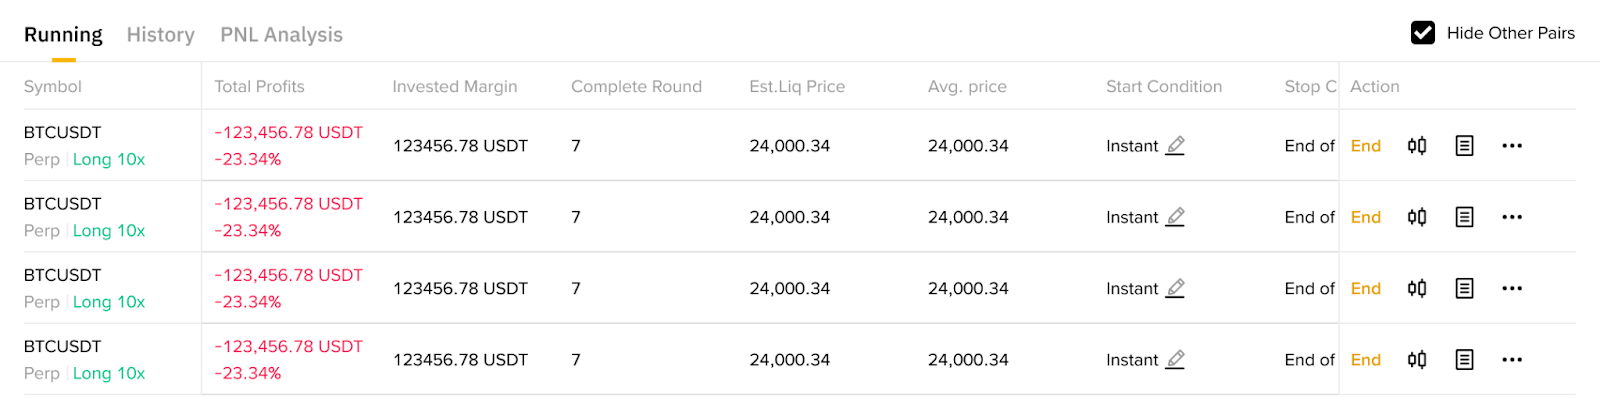1600x413 pixels.
Task: Edit Start Condition pencil in fourth row
Action: (x=1175, y=360)
